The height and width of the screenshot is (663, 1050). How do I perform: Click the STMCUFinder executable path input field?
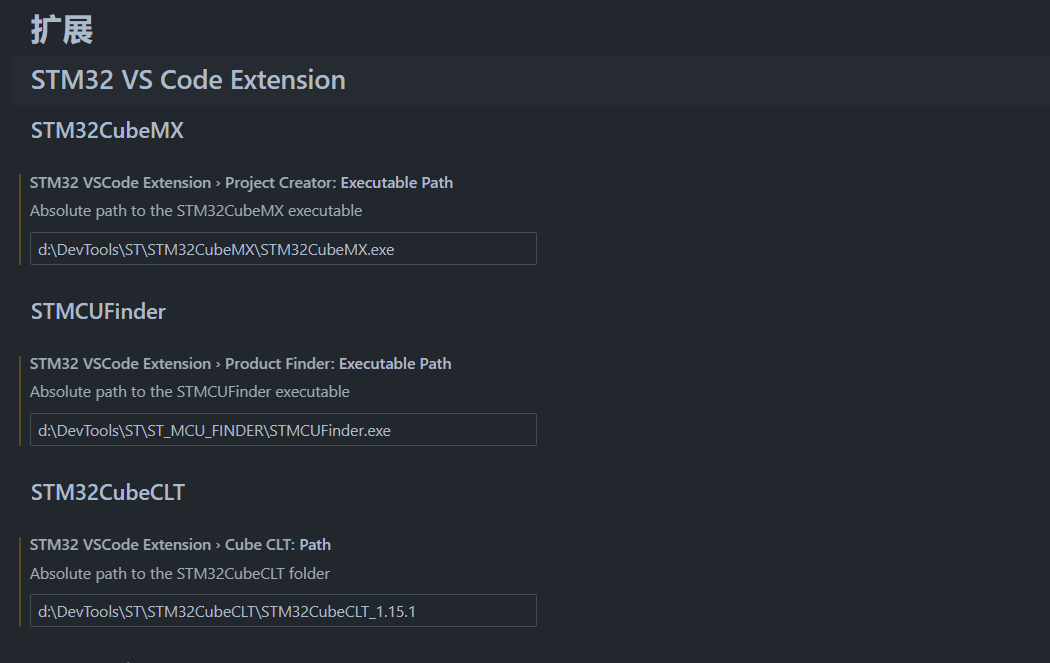(x=283, y=429)
